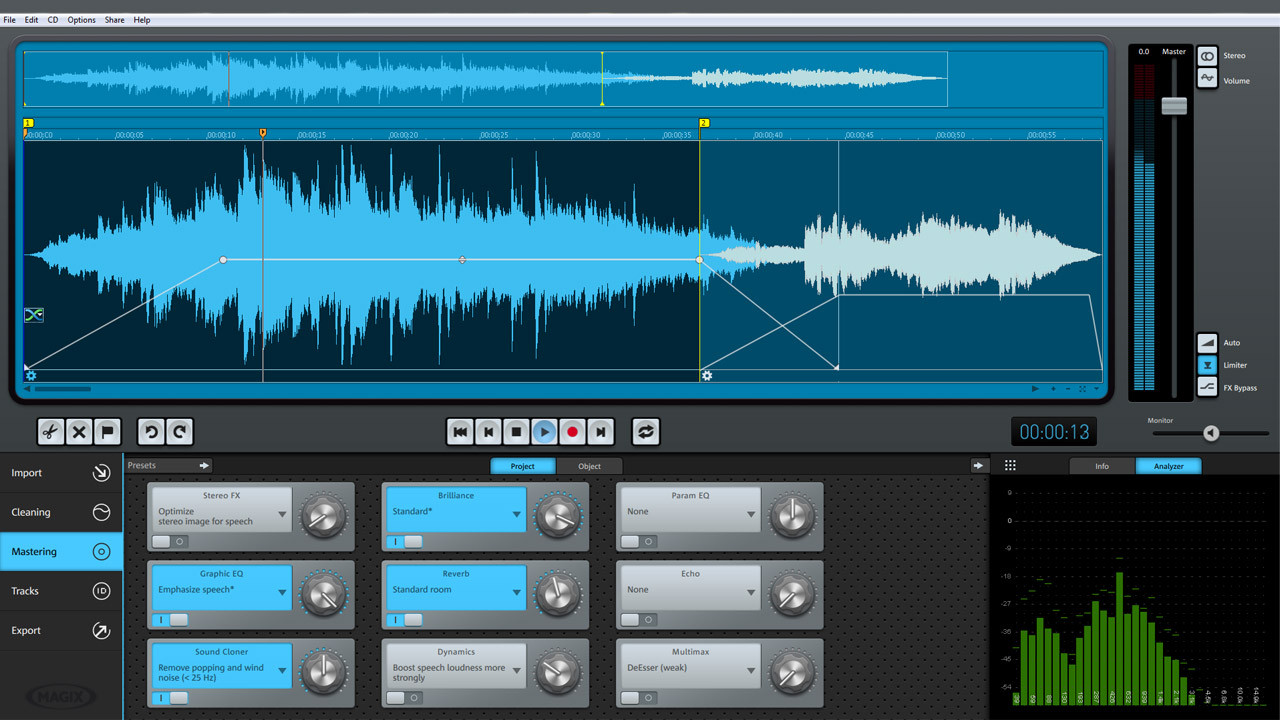Select the scissors cut tool

[50, 432]
